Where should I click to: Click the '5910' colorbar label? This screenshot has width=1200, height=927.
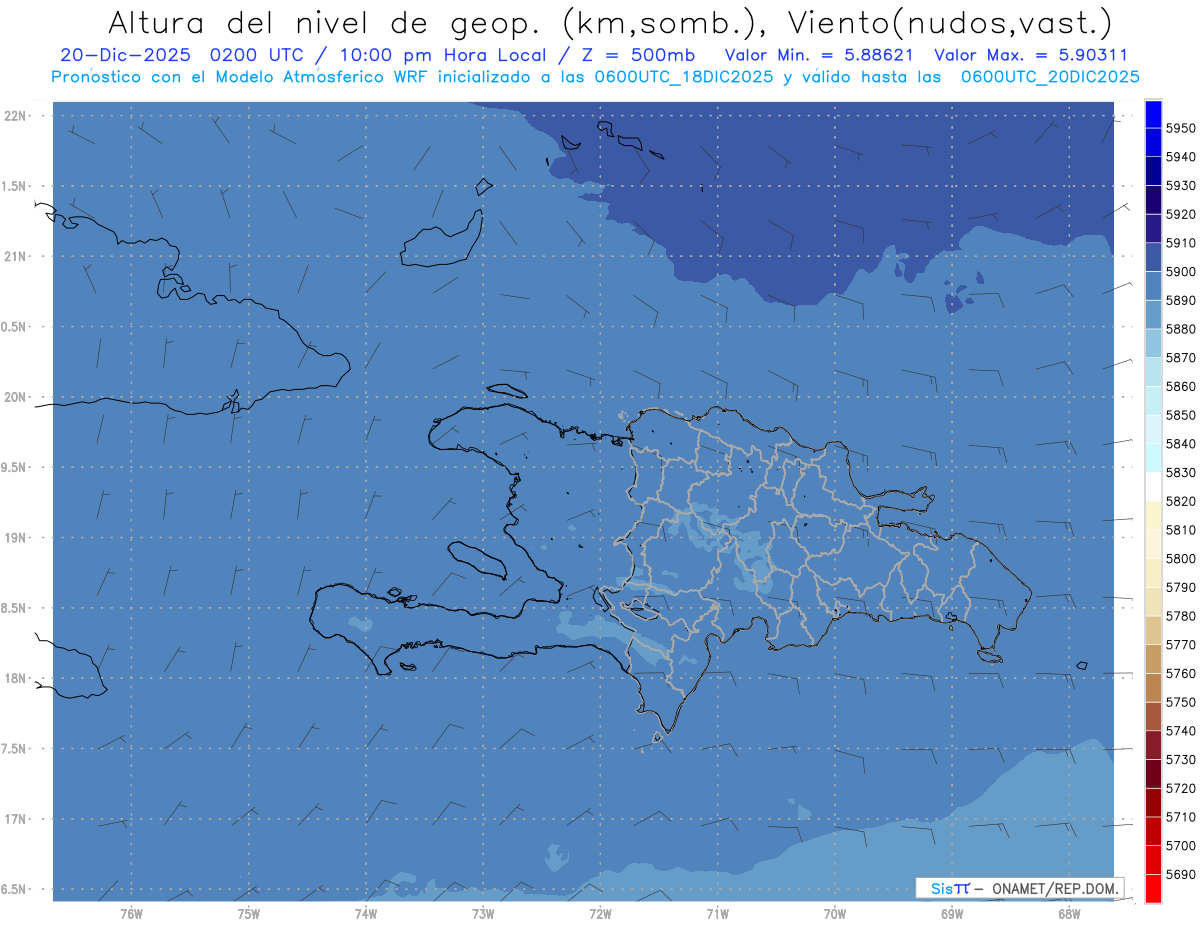[x=1180, y=243]
